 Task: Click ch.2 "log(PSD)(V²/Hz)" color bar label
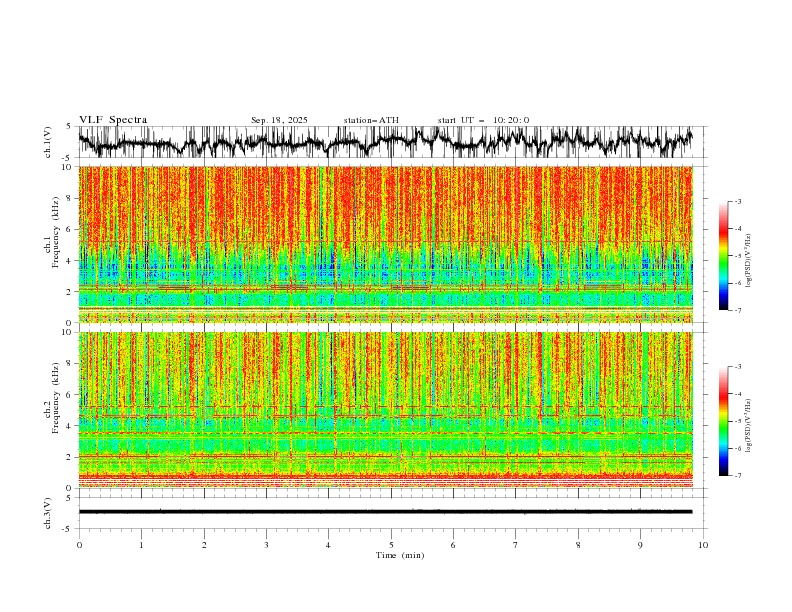click(x=748, y=425)
